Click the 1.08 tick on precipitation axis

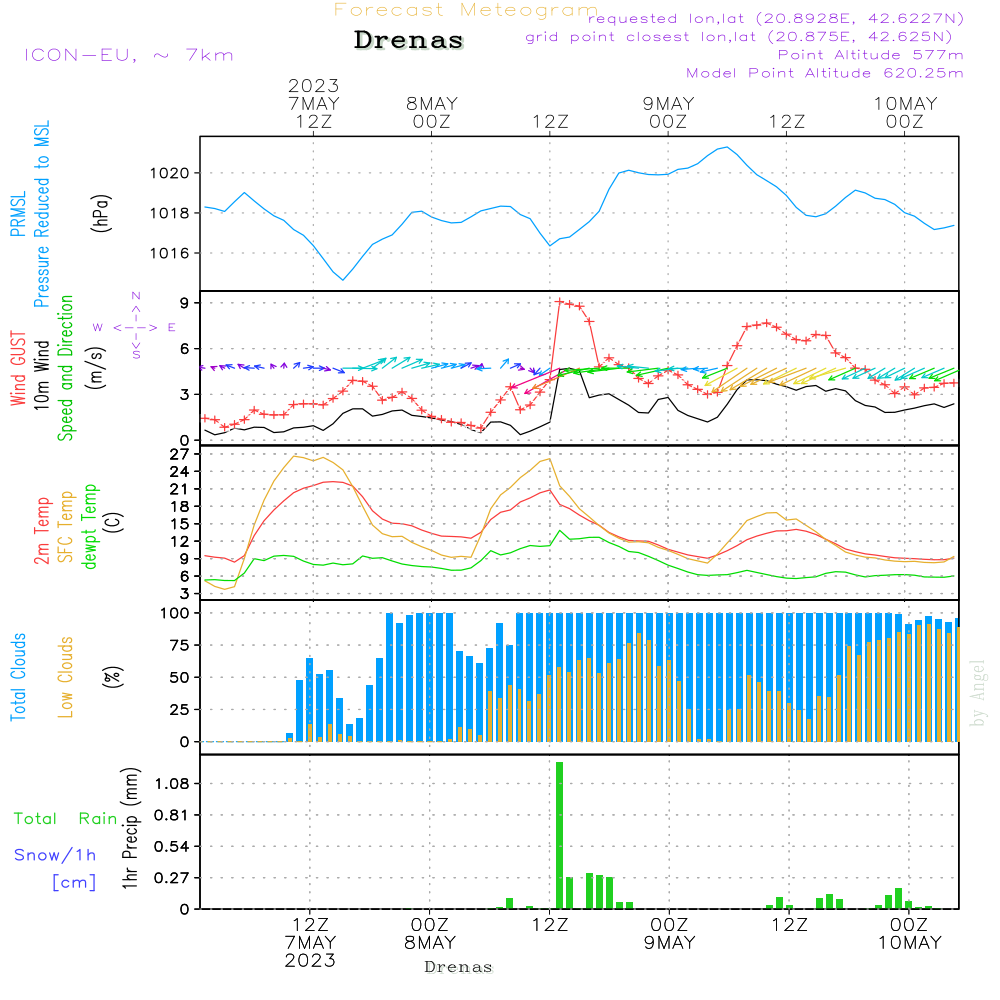pos(172,783)
